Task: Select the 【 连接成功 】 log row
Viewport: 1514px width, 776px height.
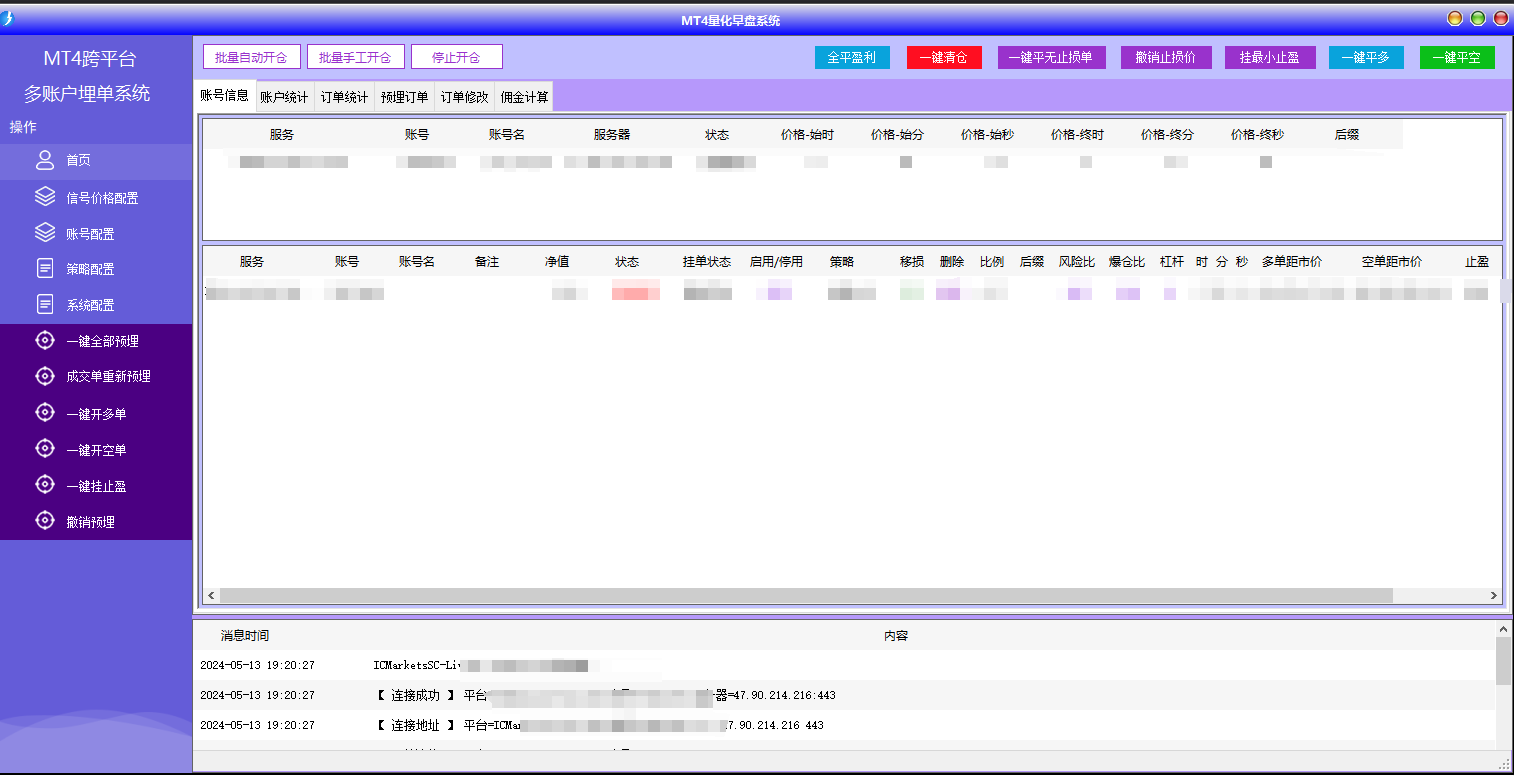Action: point(844,695)
